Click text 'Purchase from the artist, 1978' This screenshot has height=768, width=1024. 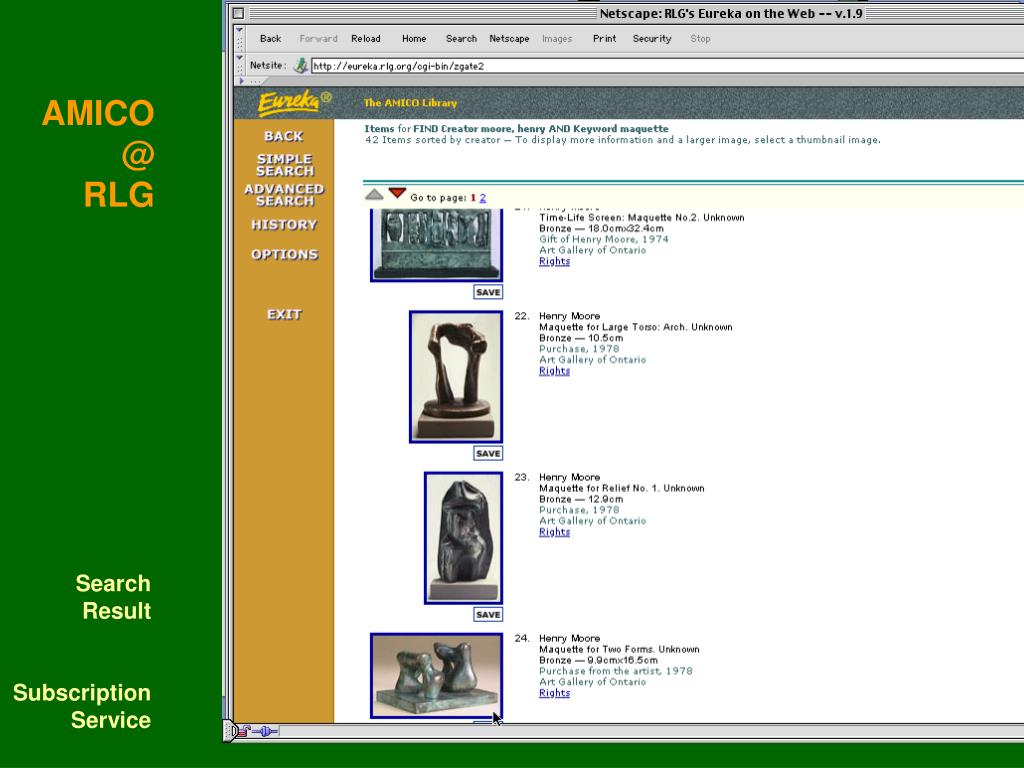click(x=616, y=671)
